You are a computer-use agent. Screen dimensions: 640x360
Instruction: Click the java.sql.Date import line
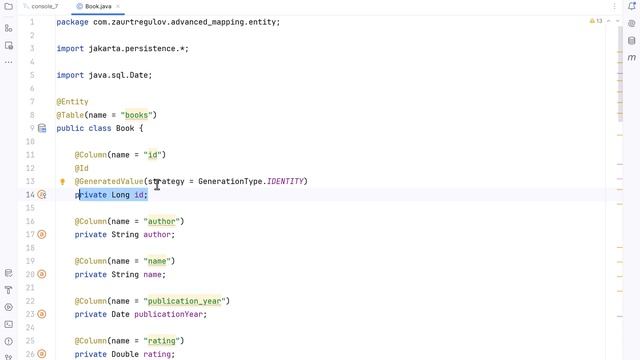[104, 75]
